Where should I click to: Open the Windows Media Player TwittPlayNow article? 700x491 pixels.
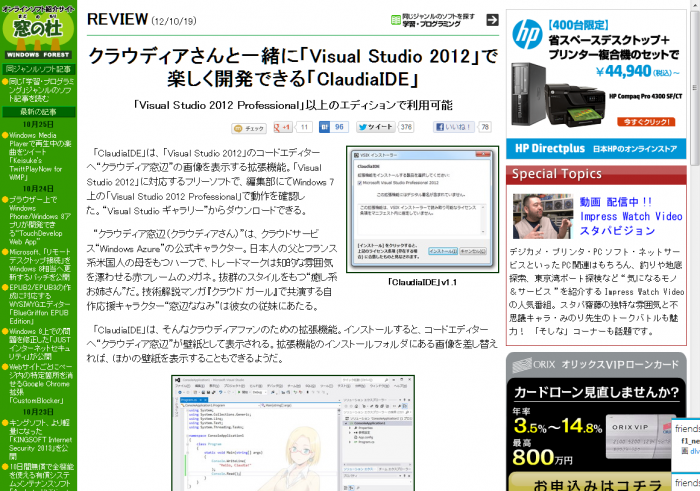coord(39,156)
